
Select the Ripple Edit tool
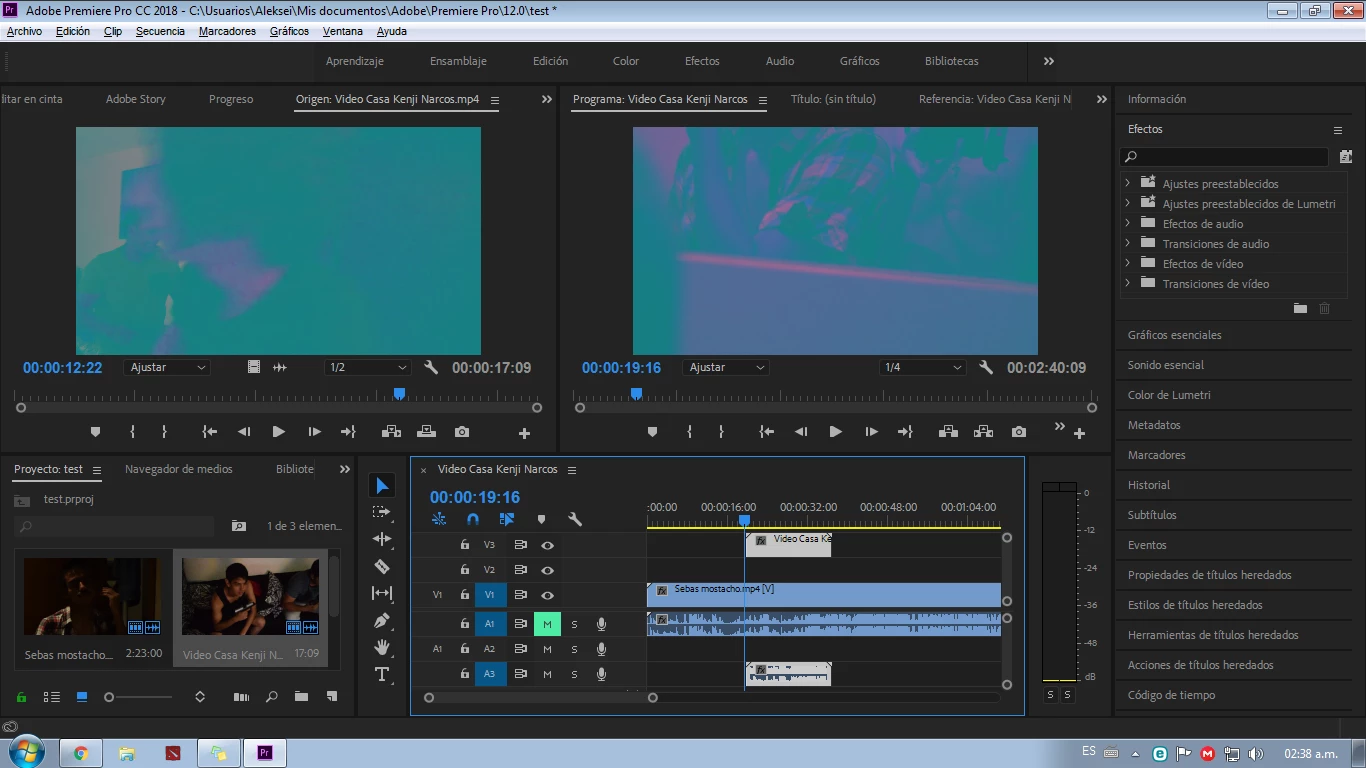click(382, 539)
